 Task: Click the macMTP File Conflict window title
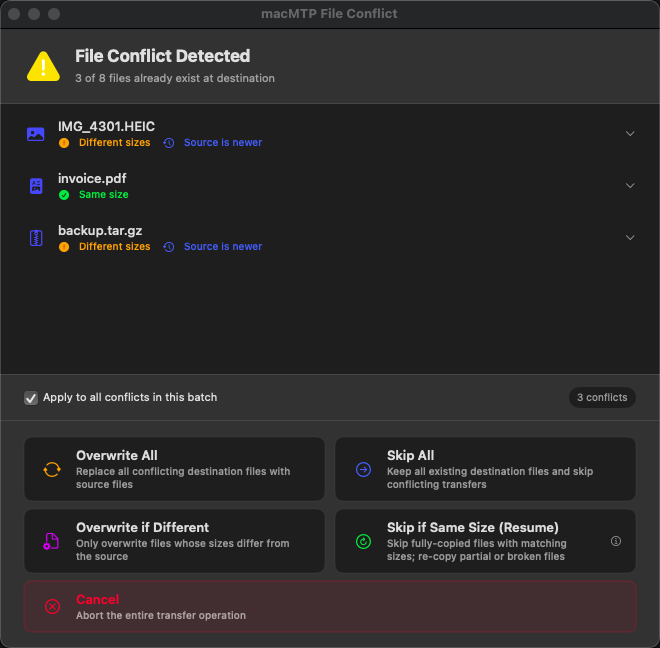(329, 14)
